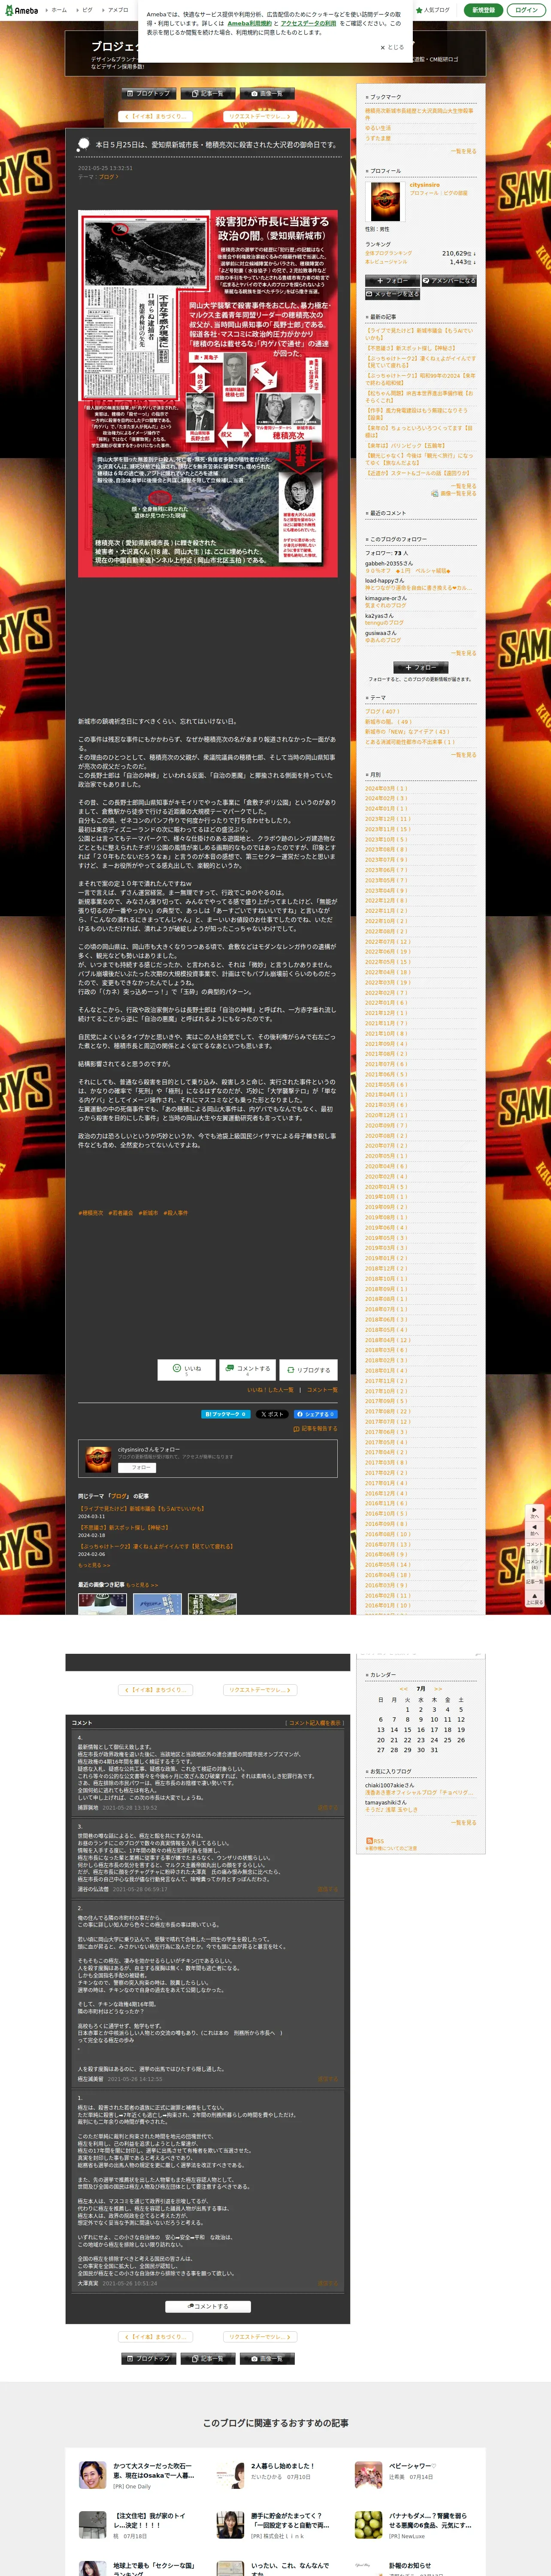Open the Ameba logo home link

(x=20, y=10)
